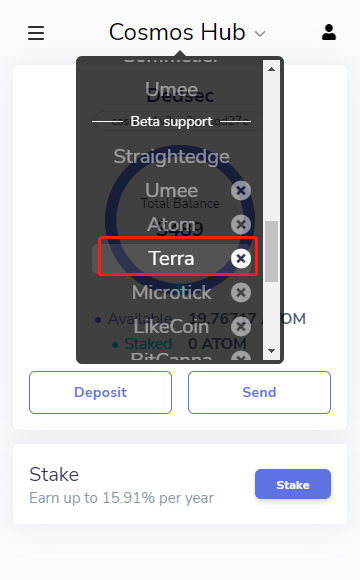The width and height of the screenshot is (360, 580).
Task: Click the scrollbar down arrow in network list
Action: point(271,351)
